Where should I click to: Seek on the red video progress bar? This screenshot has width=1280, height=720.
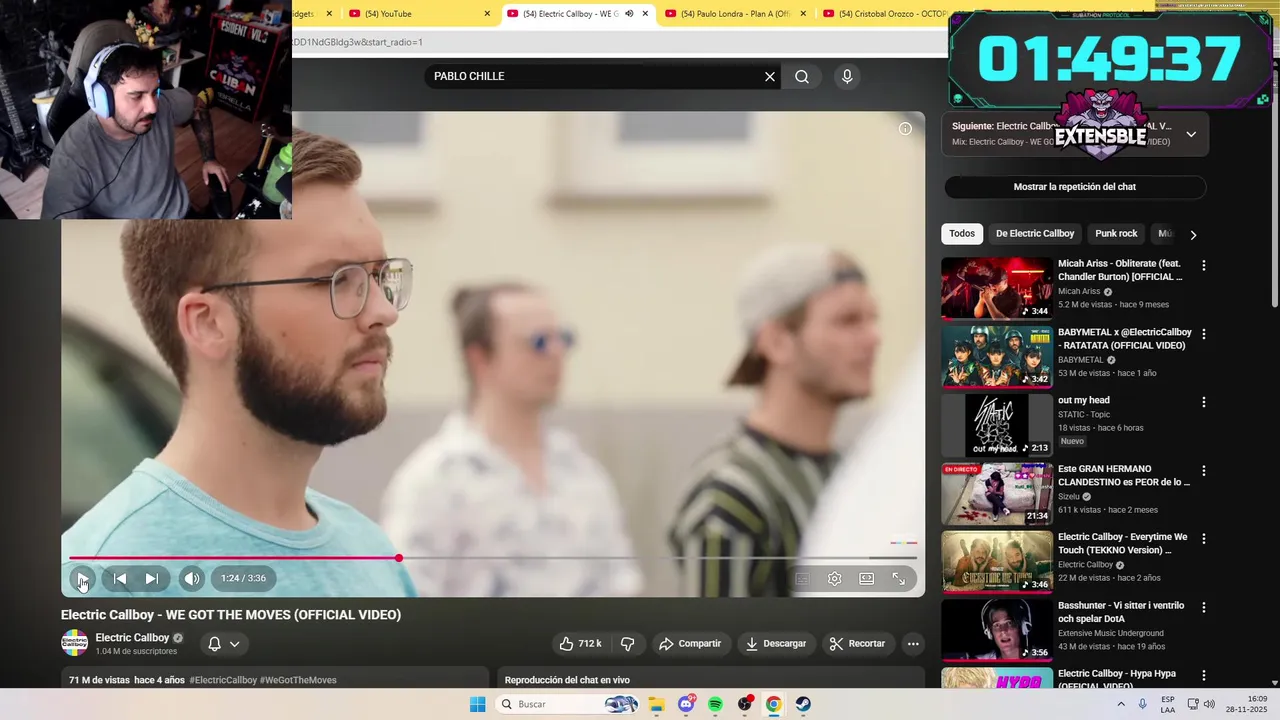coord(492,558)
